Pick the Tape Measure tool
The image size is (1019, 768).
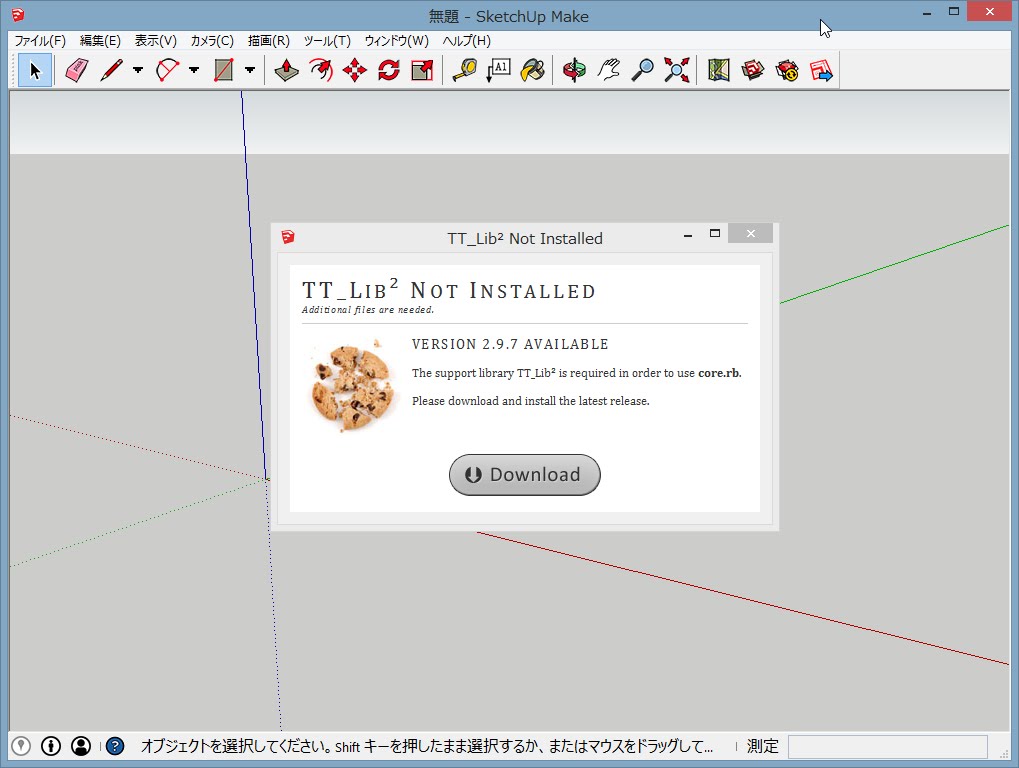point(465,70)
